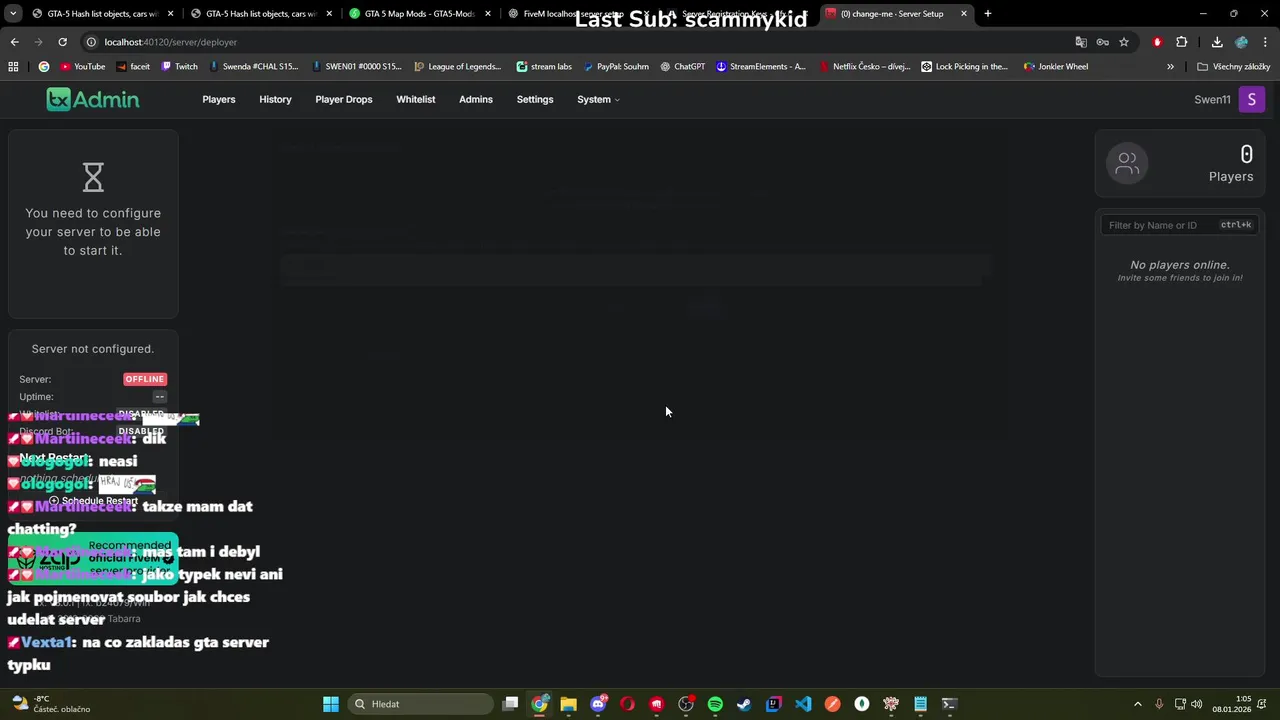Open the Admins page
This screenshot has width=1280, height=720.
pos(476,99)
